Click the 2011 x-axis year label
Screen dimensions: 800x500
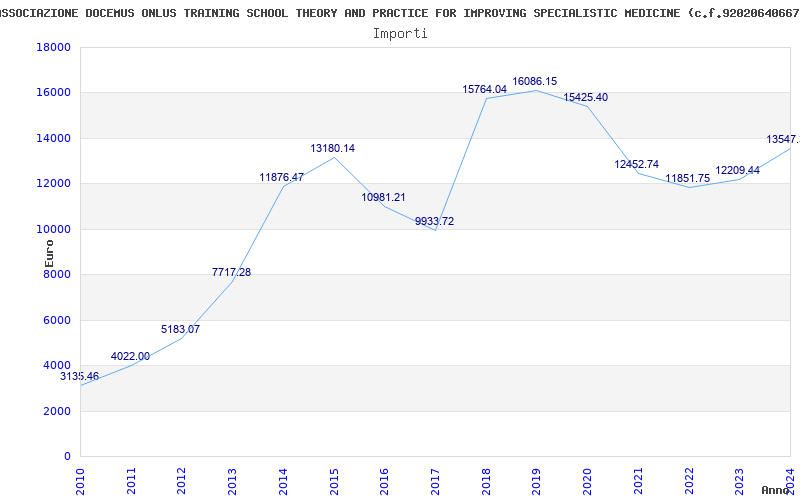pos(131,481)
